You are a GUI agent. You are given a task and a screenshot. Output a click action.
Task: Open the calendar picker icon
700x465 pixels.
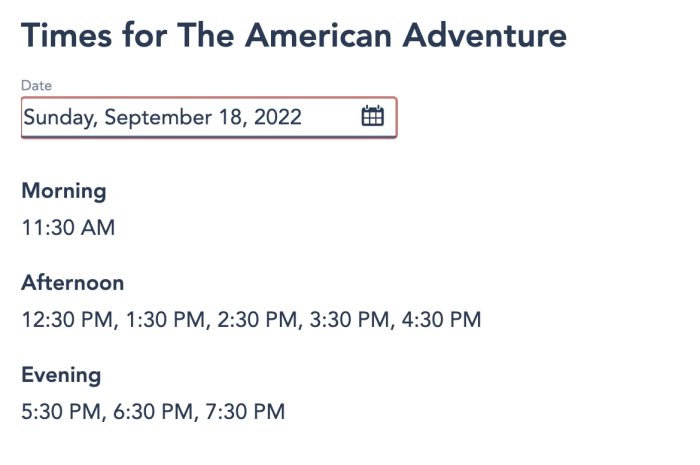[x=372, y=116]
